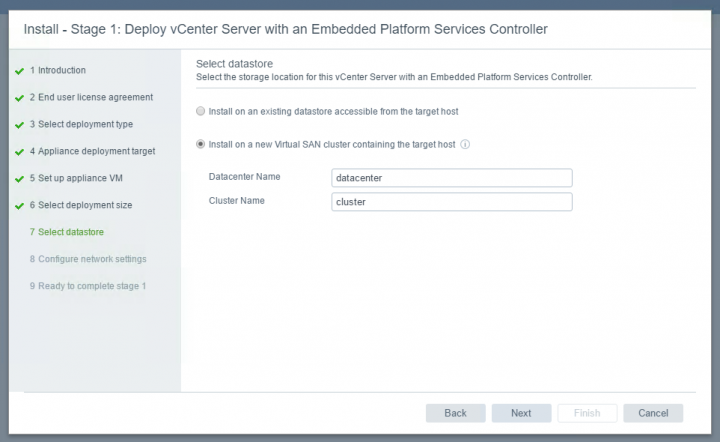Open step 6 Select deployment size

point(81,205)
